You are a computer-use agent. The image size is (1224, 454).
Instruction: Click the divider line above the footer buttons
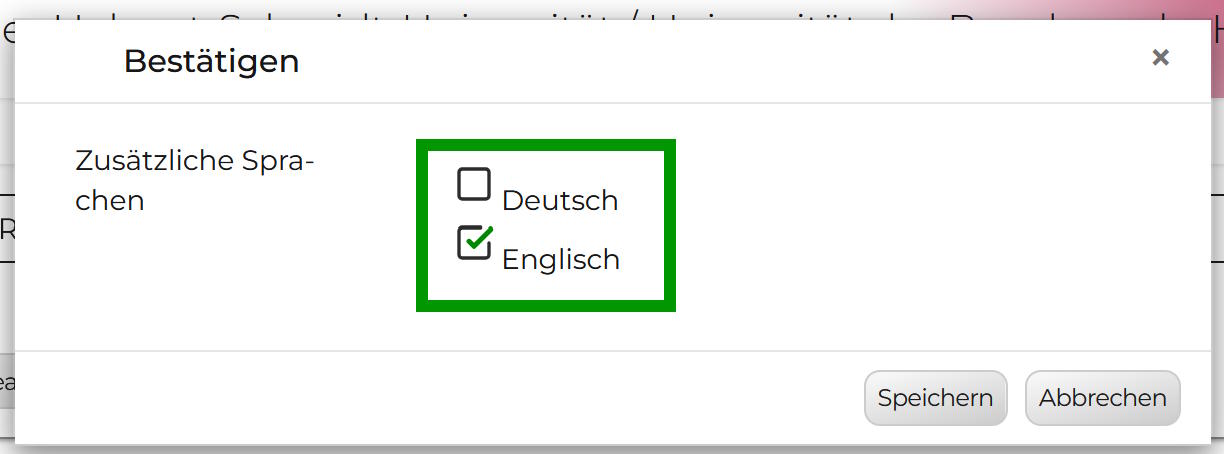pos(600,351)
